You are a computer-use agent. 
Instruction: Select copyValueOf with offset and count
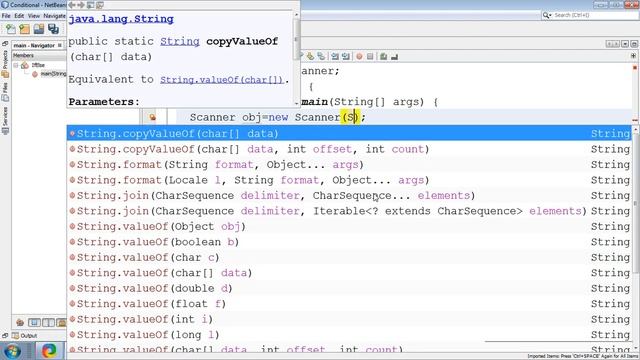point(349,149)
